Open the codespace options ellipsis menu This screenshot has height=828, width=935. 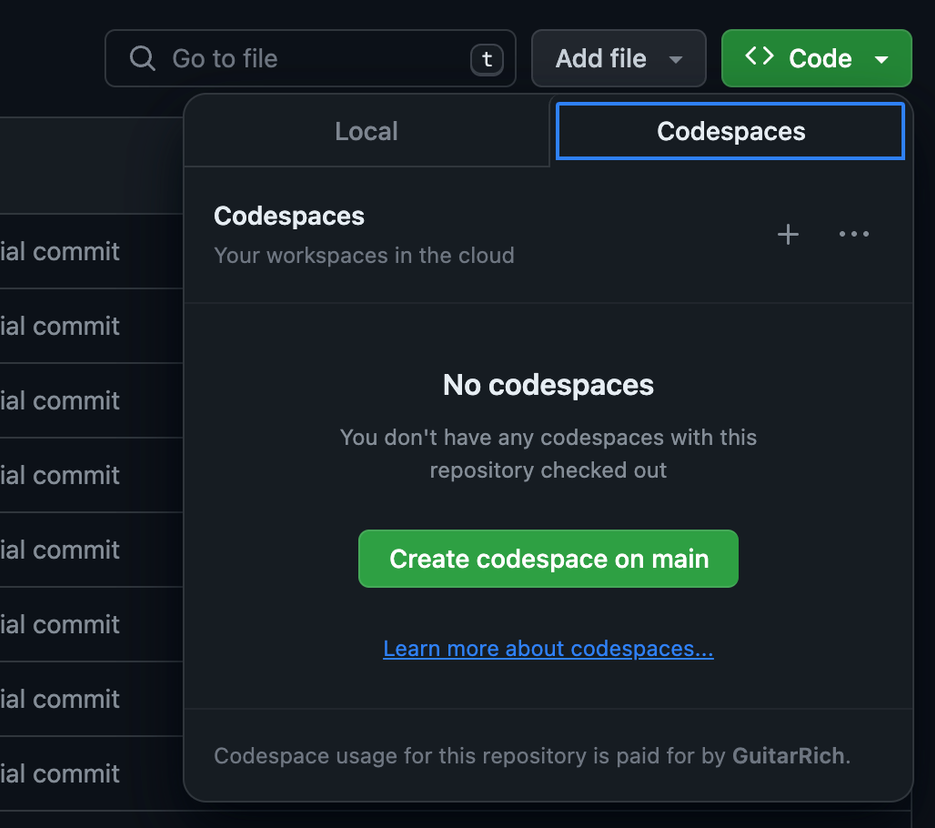pos(854,235)
